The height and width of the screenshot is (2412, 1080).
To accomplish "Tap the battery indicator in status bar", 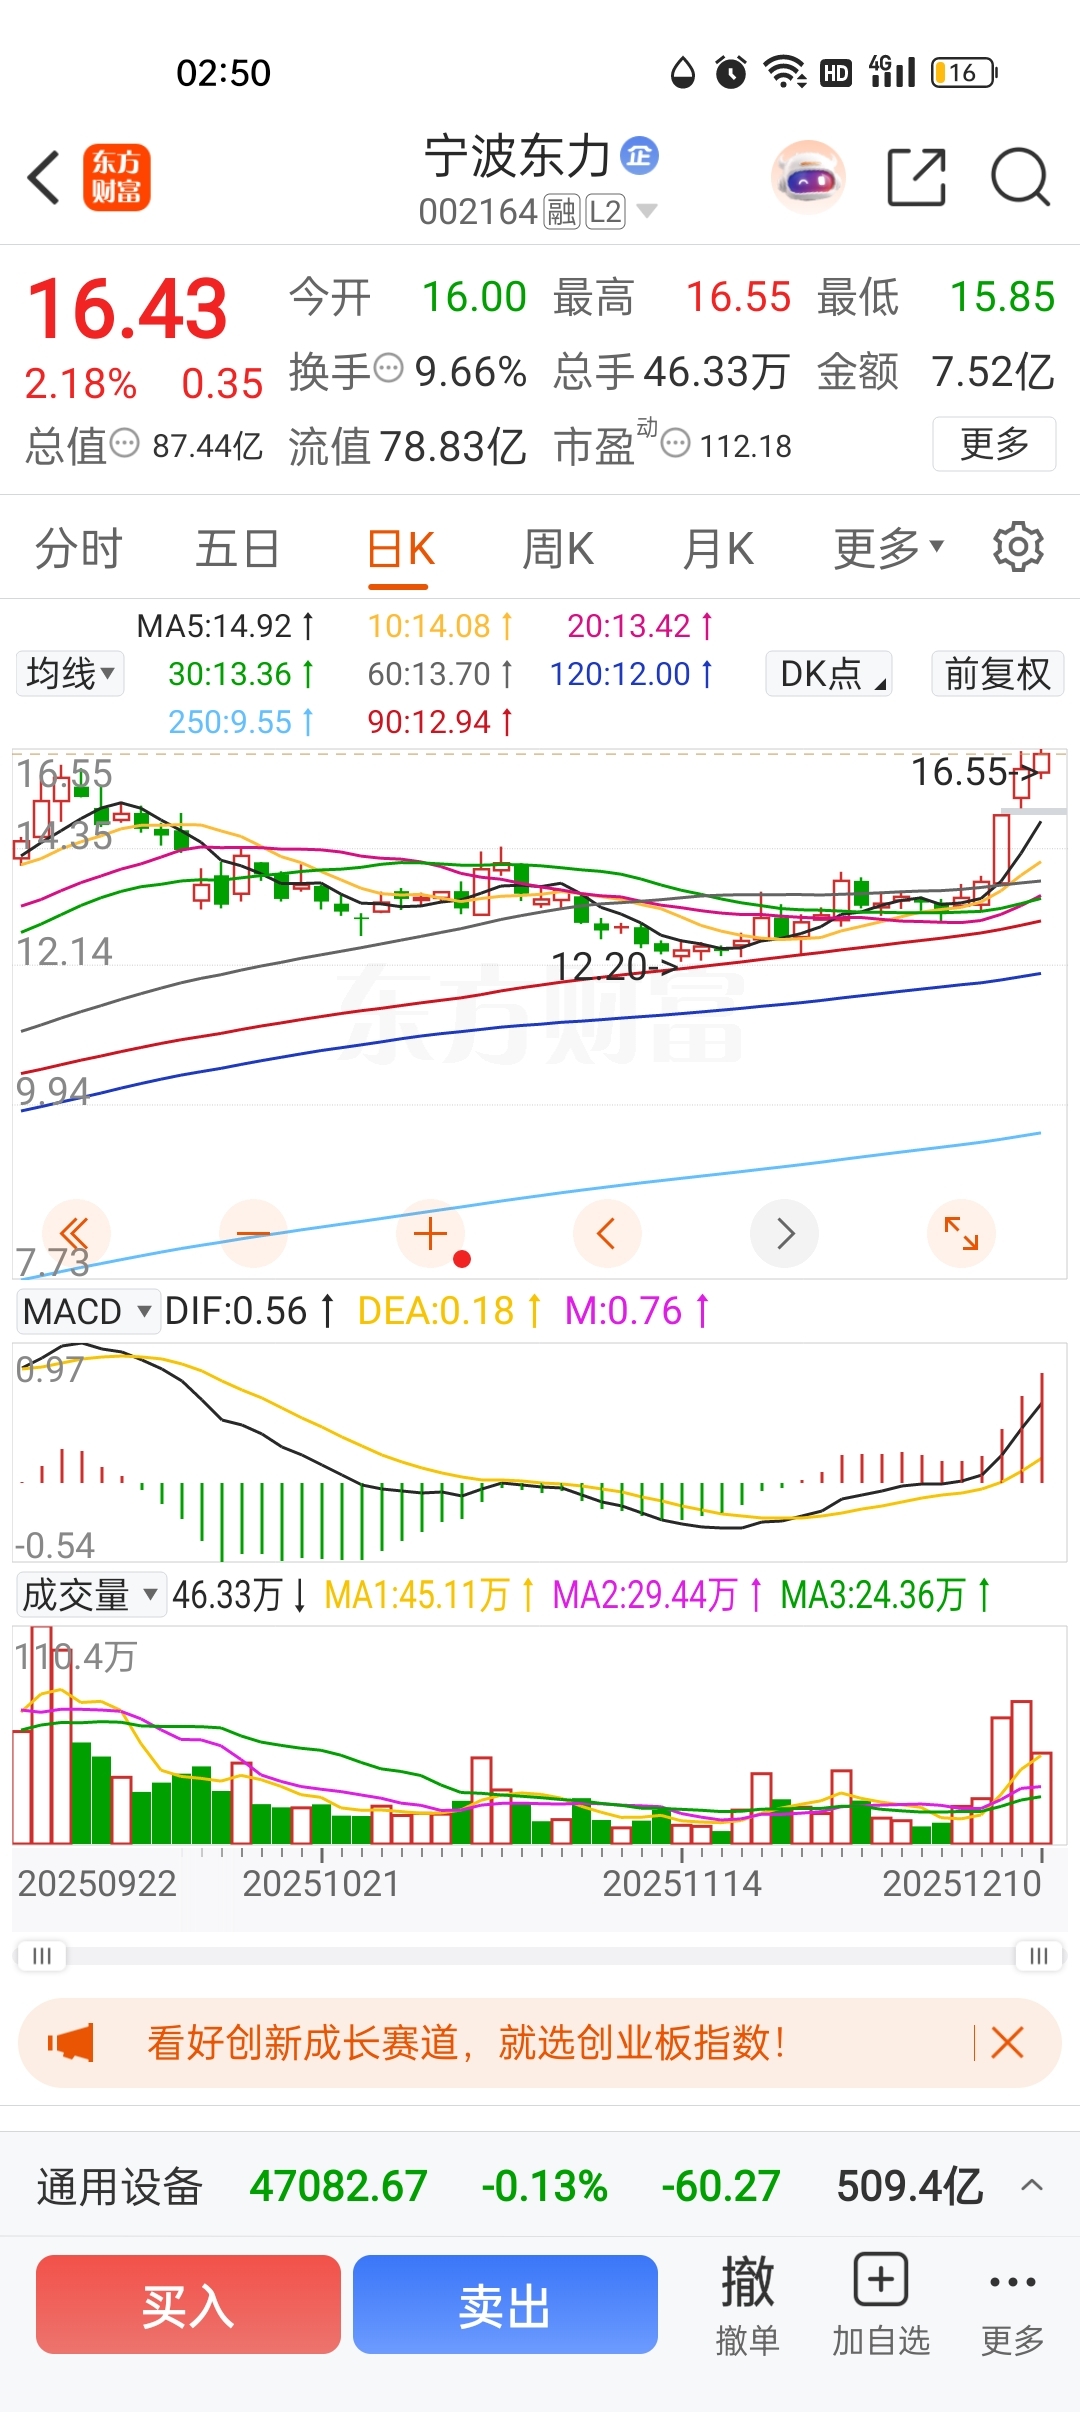I will (x=964, y=72).
